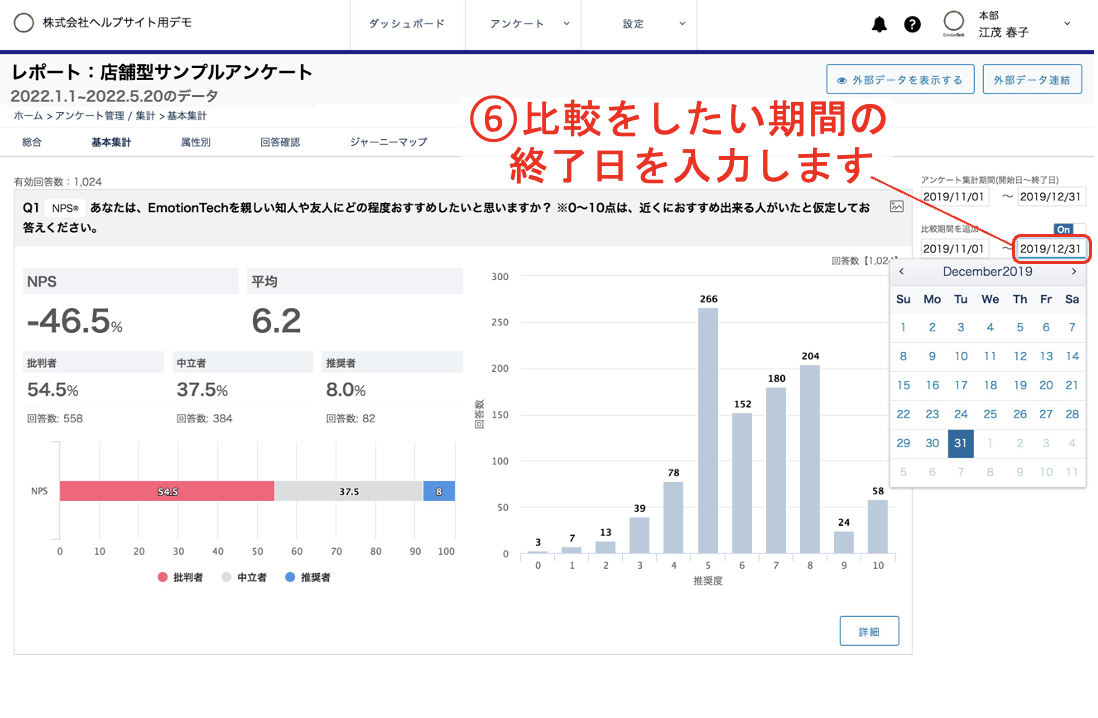Viewport: 1098px width, 718px height.
Task: Click the company logo circle at top left
Action: [x=23, y=22]
